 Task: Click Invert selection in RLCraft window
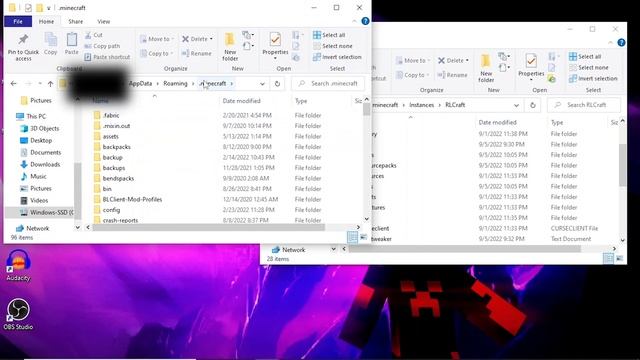593,79
